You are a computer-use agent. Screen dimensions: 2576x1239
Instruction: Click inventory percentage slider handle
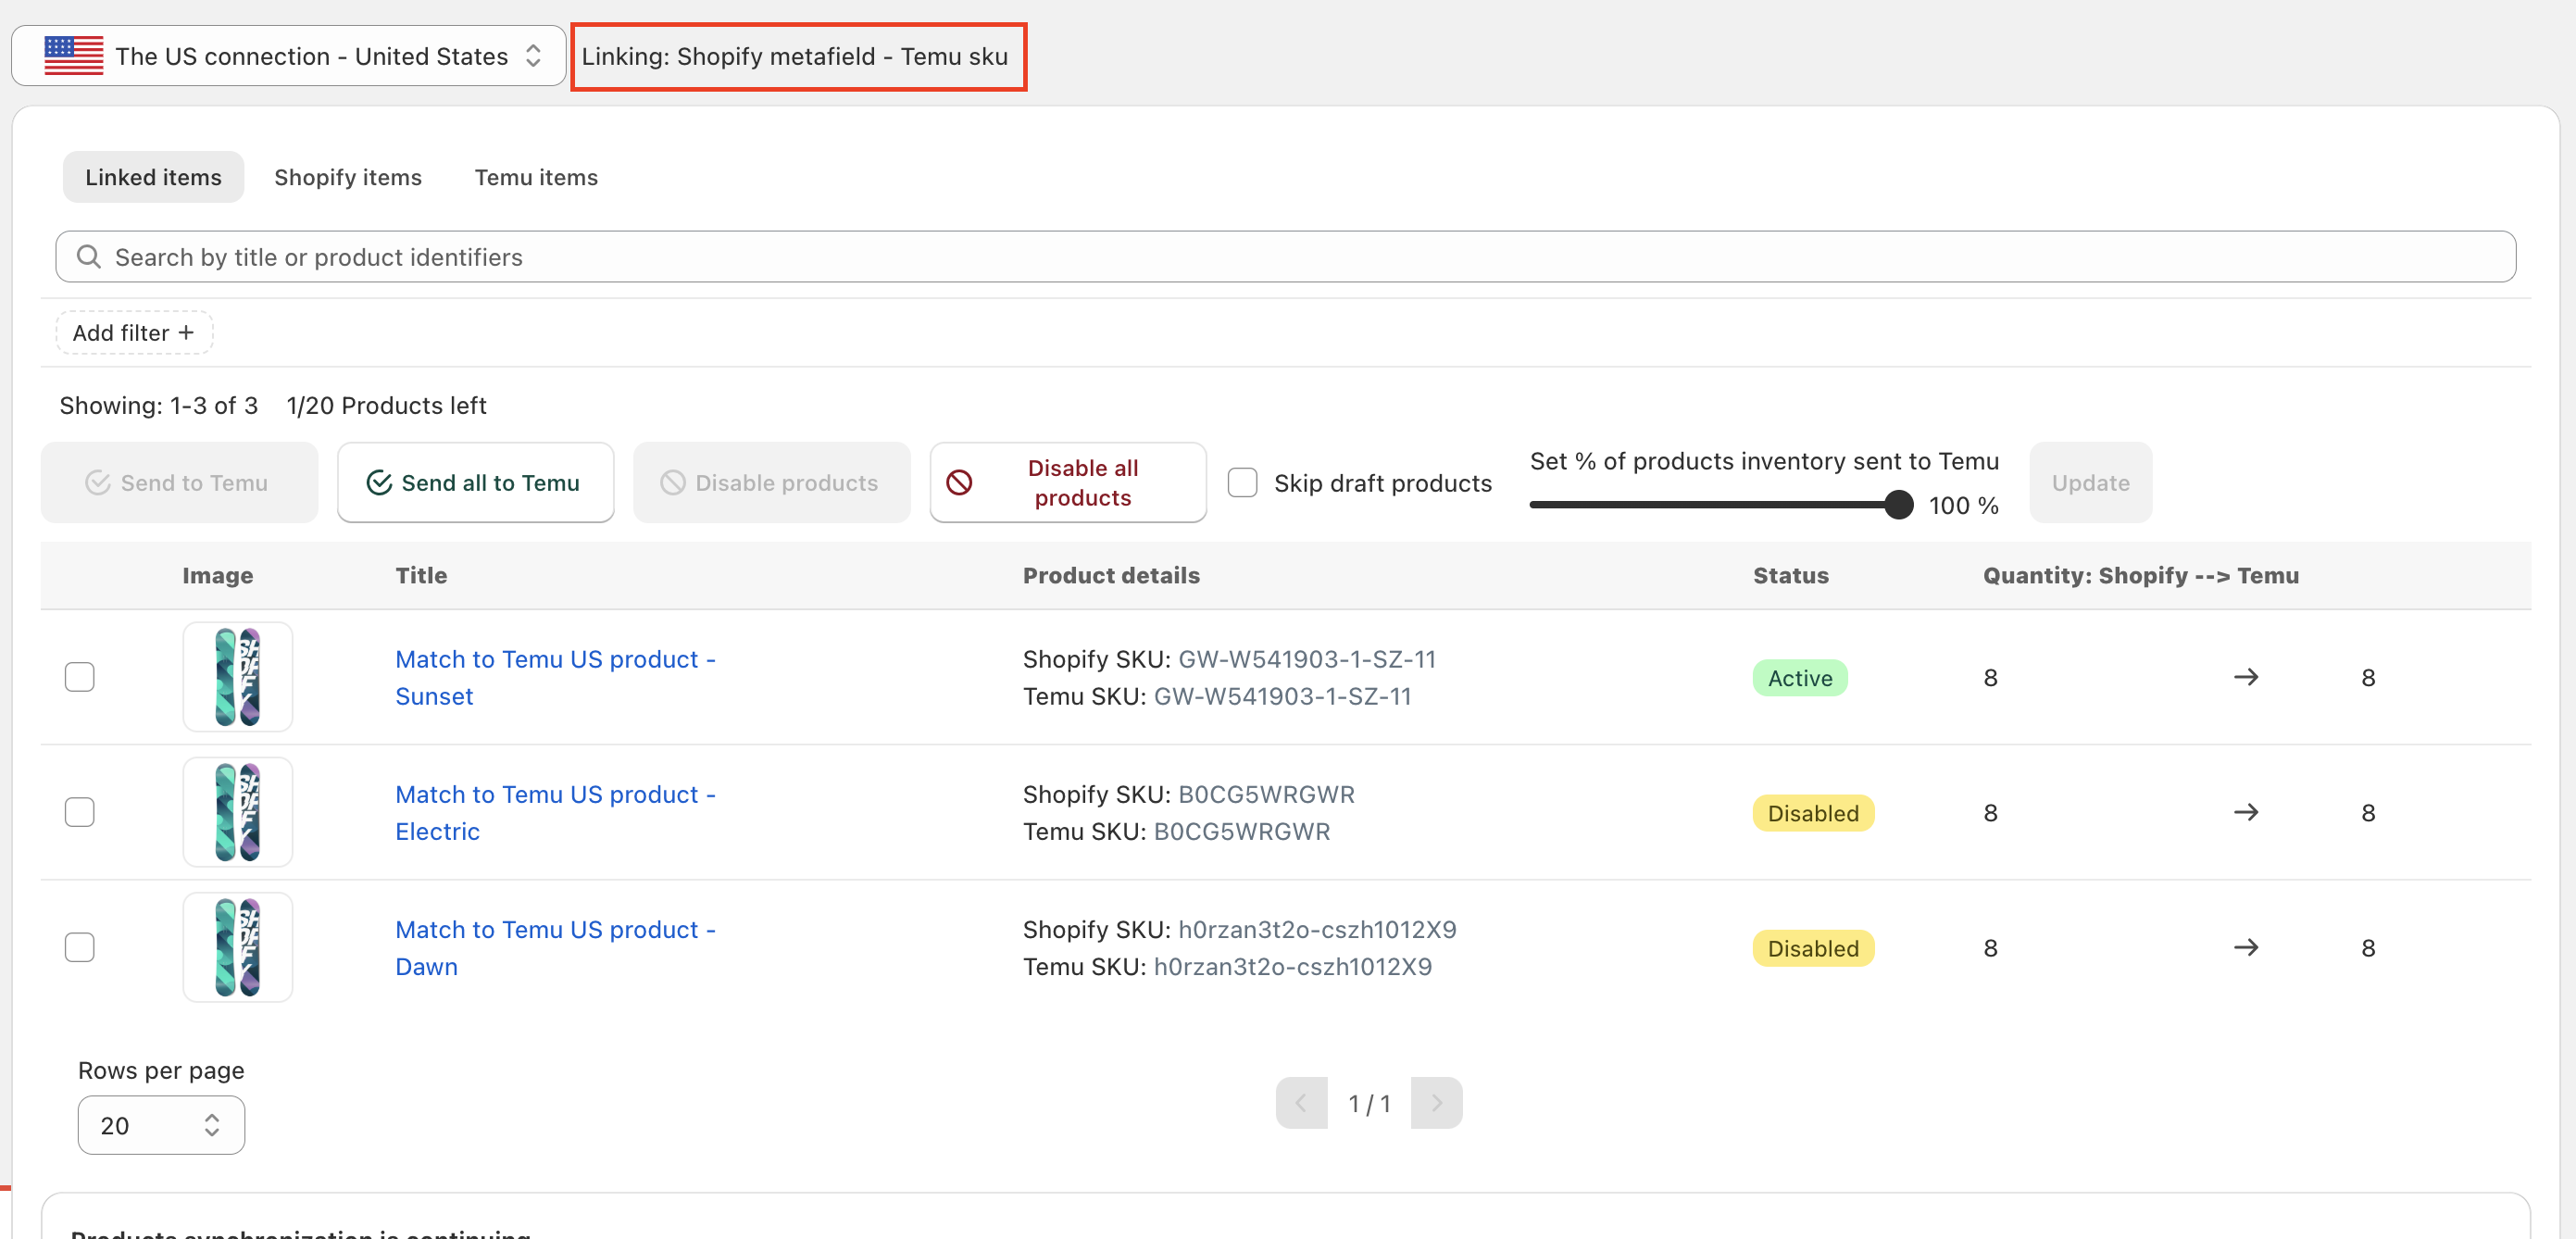(x=1898, y=505)
